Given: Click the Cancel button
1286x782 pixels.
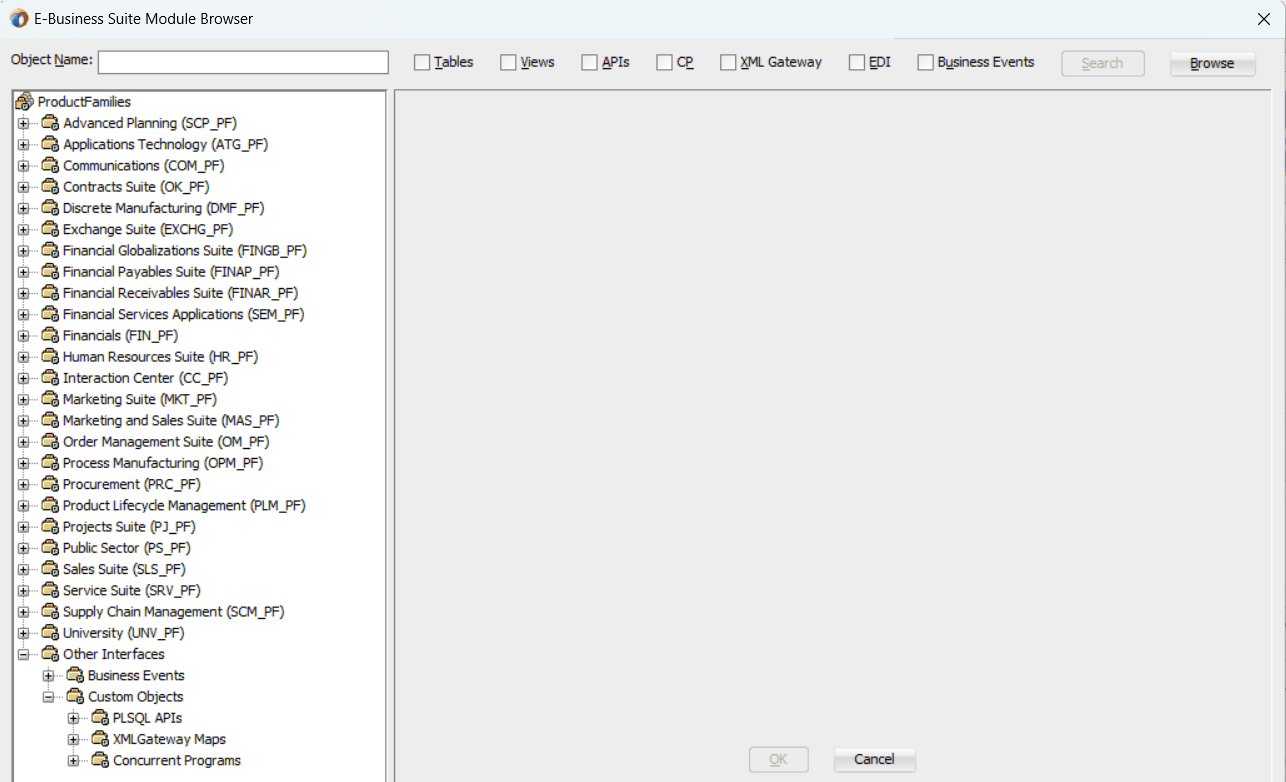Looking at the screenshot, I should (874, 760).
